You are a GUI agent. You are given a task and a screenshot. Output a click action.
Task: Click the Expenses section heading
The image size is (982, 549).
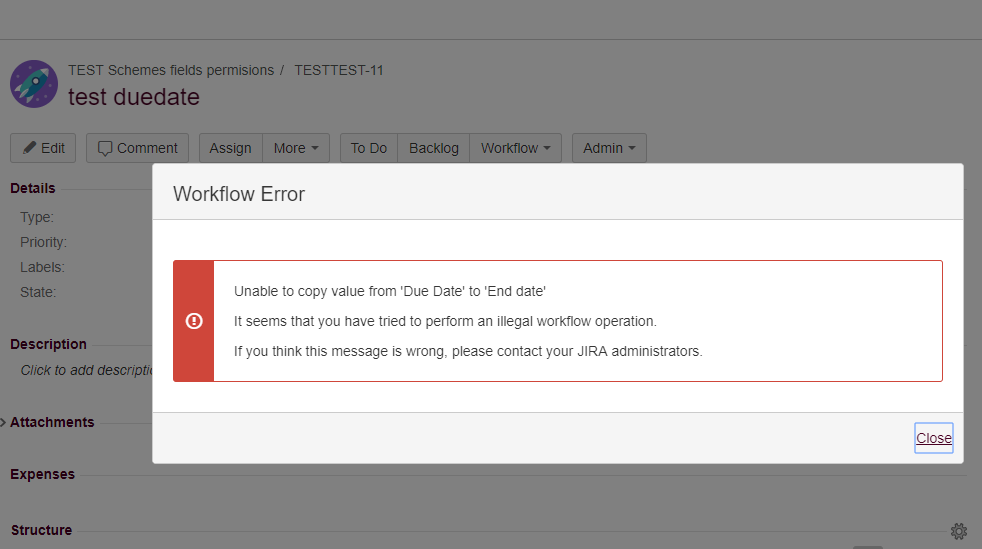tap(43, 475)
